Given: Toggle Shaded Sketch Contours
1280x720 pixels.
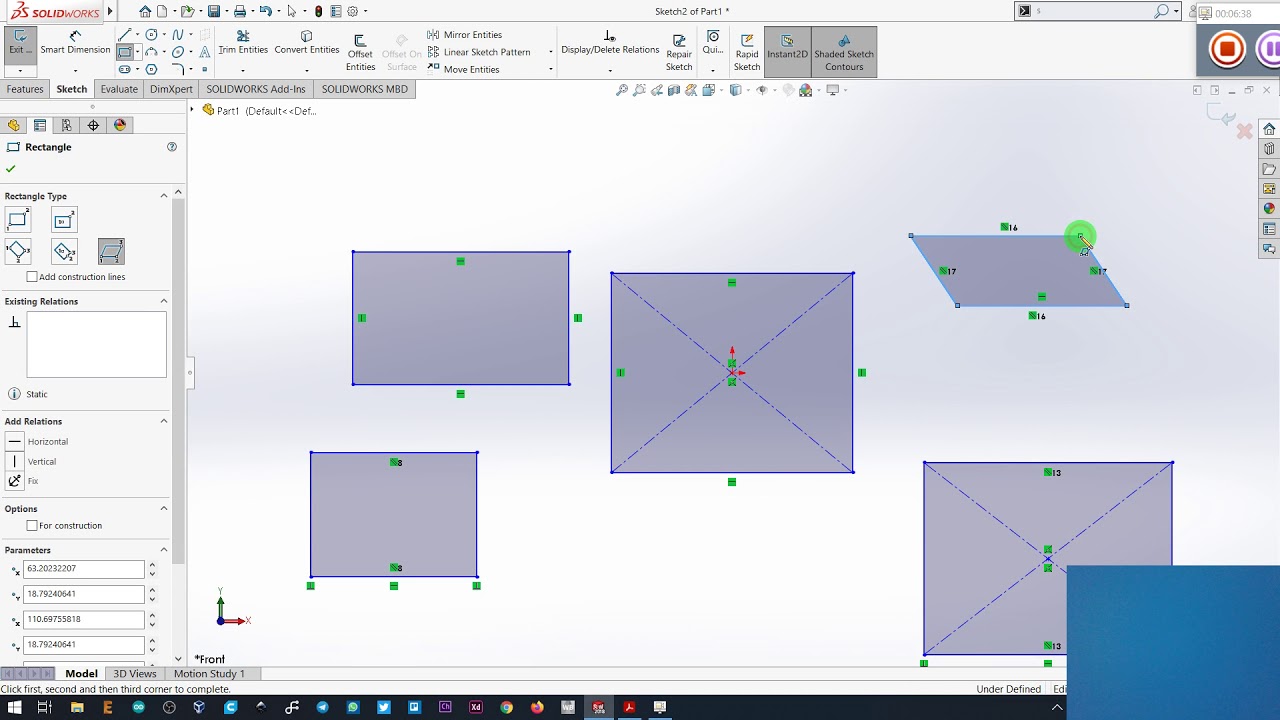Looking at the screenshot, I should coord(844,52).
